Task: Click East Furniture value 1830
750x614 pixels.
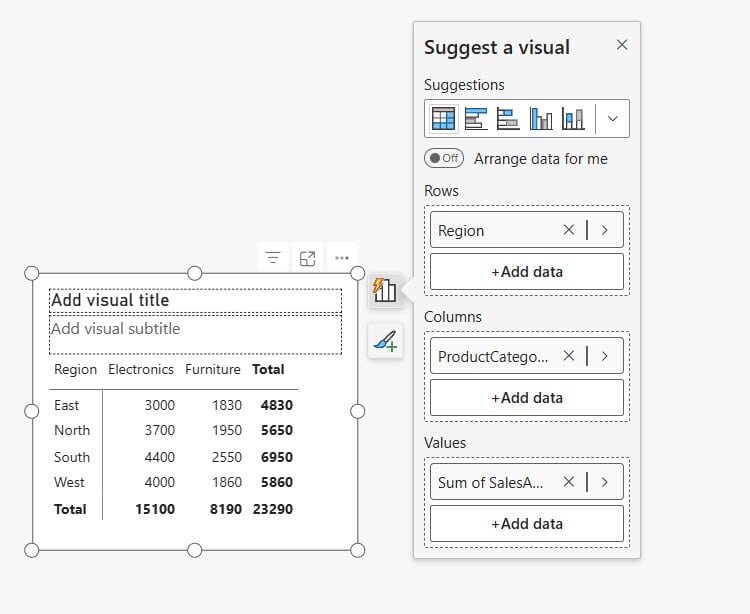Action: (x=227, y=405)
